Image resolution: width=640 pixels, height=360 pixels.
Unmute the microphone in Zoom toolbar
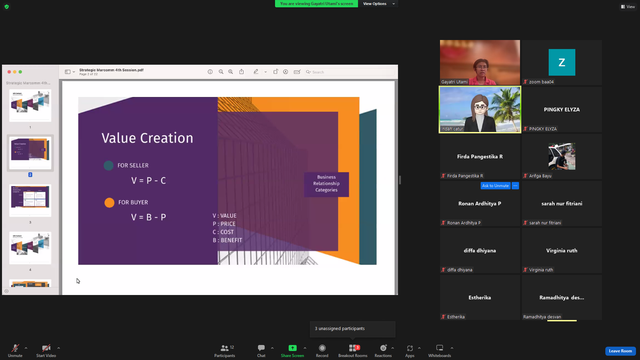15,350
